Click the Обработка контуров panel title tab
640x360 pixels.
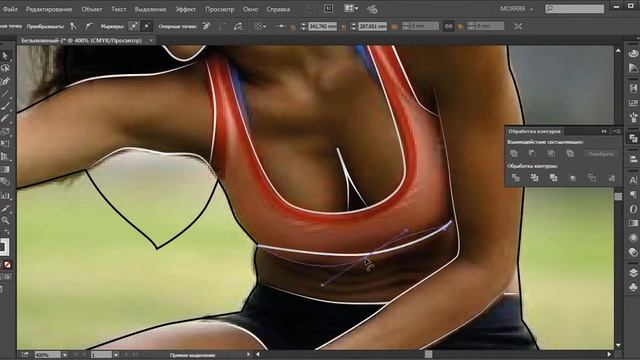click(534, 131)
